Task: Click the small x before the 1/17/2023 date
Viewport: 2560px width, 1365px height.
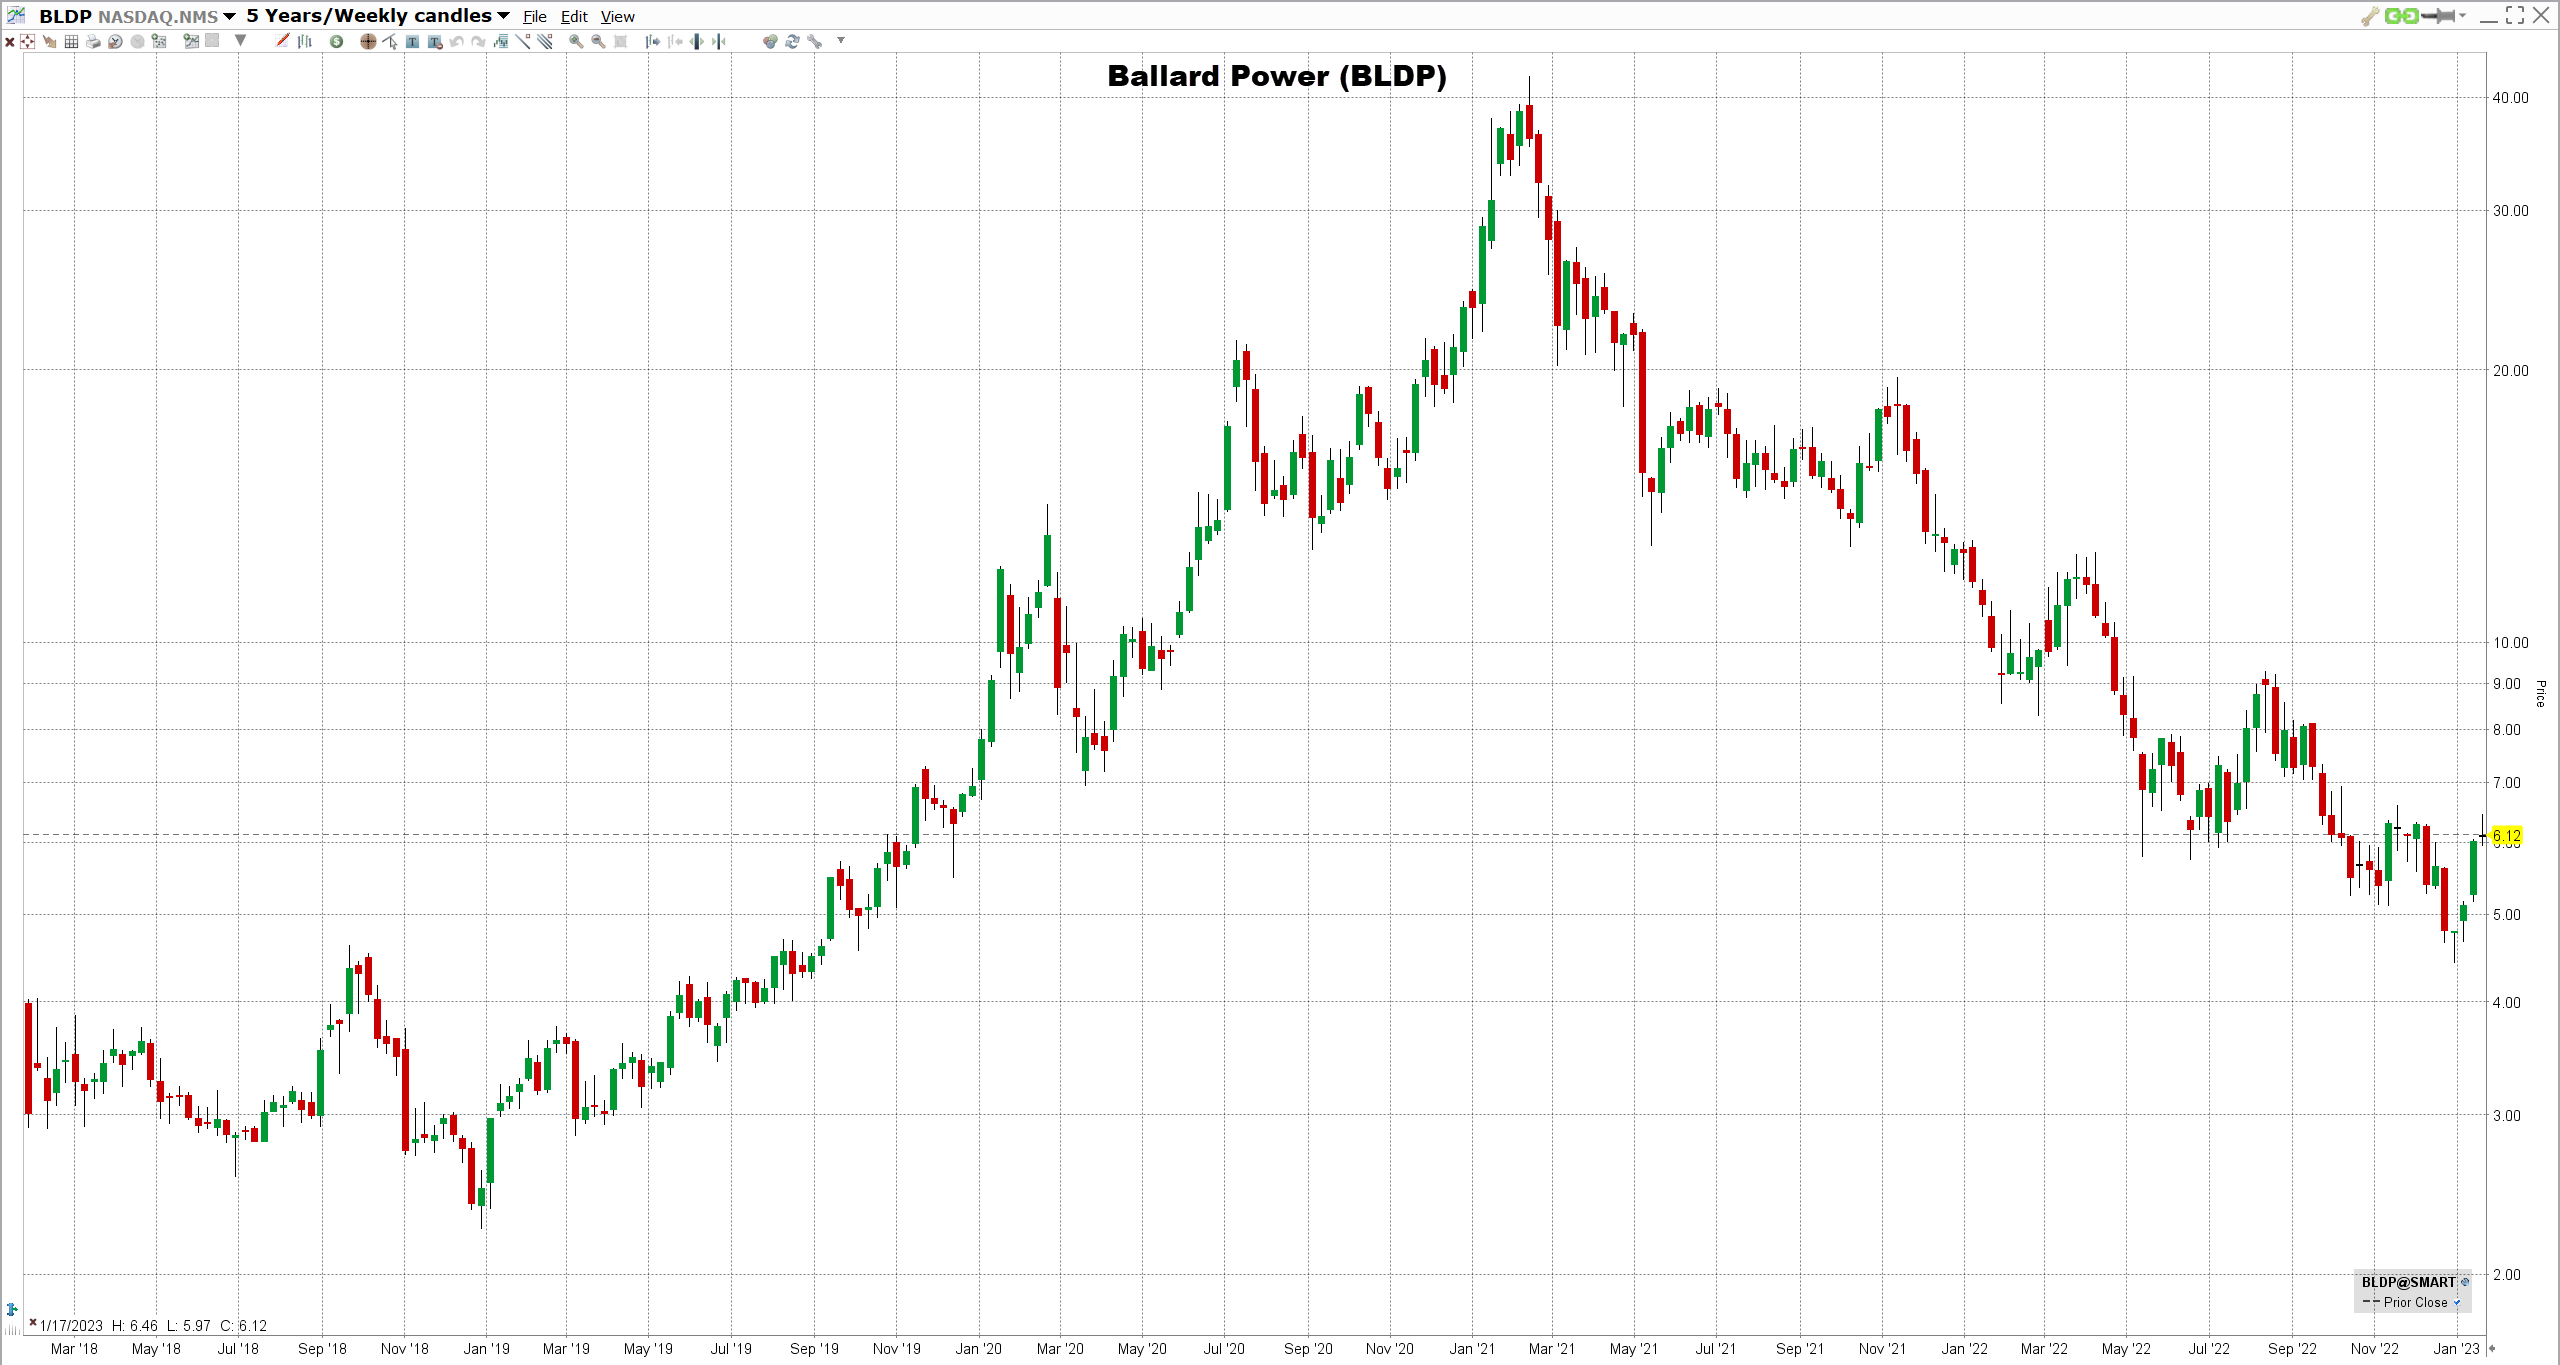Action: pyautogui.click(x=33, y=1323)
